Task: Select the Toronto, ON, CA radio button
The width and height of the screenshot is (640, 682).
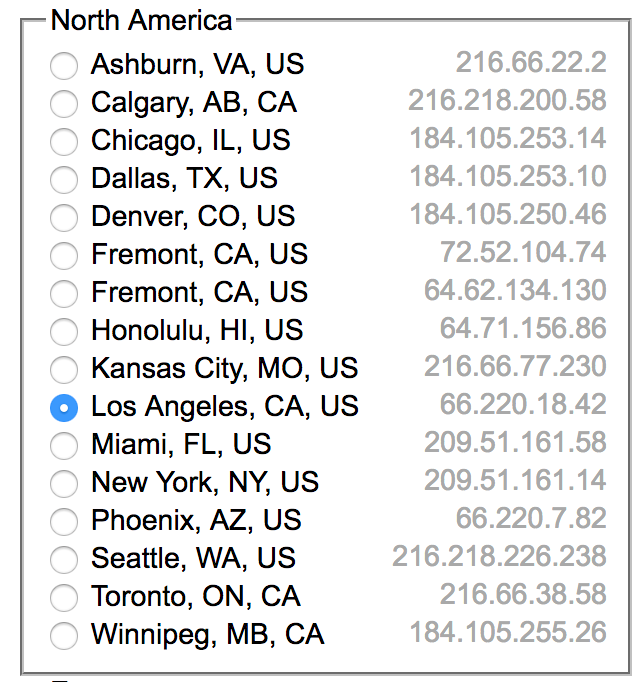Action: [64, 598]
